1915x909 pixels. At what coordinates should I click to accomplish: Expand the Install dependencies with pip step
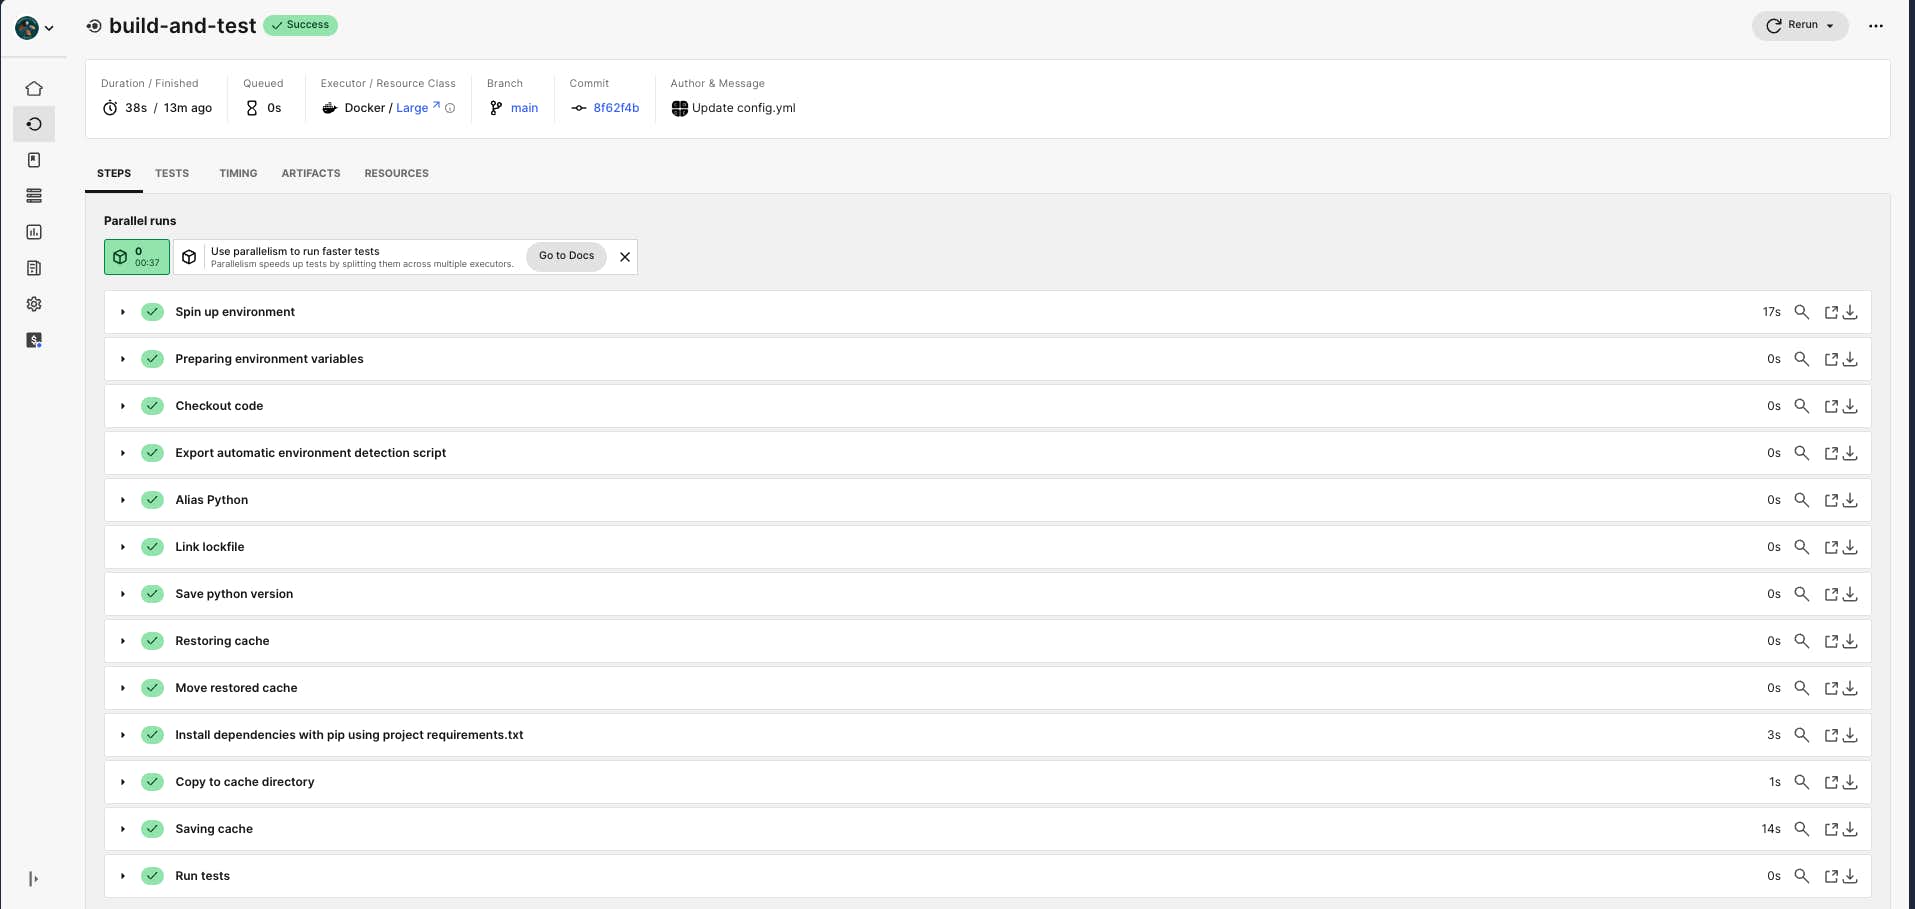point(122,735)
